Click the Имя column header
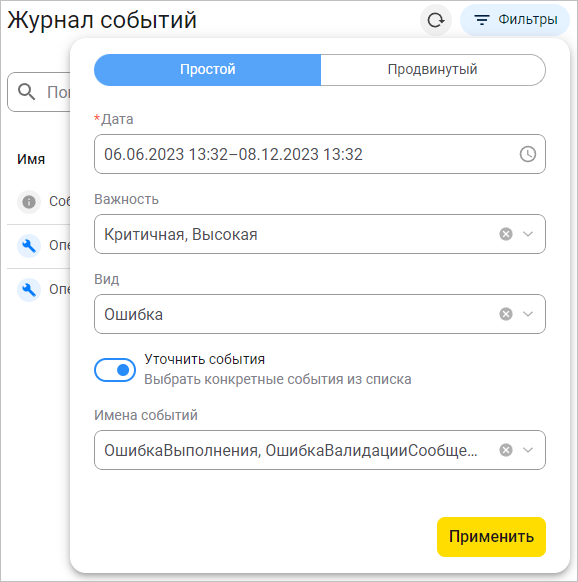 (x=31, y=159)
